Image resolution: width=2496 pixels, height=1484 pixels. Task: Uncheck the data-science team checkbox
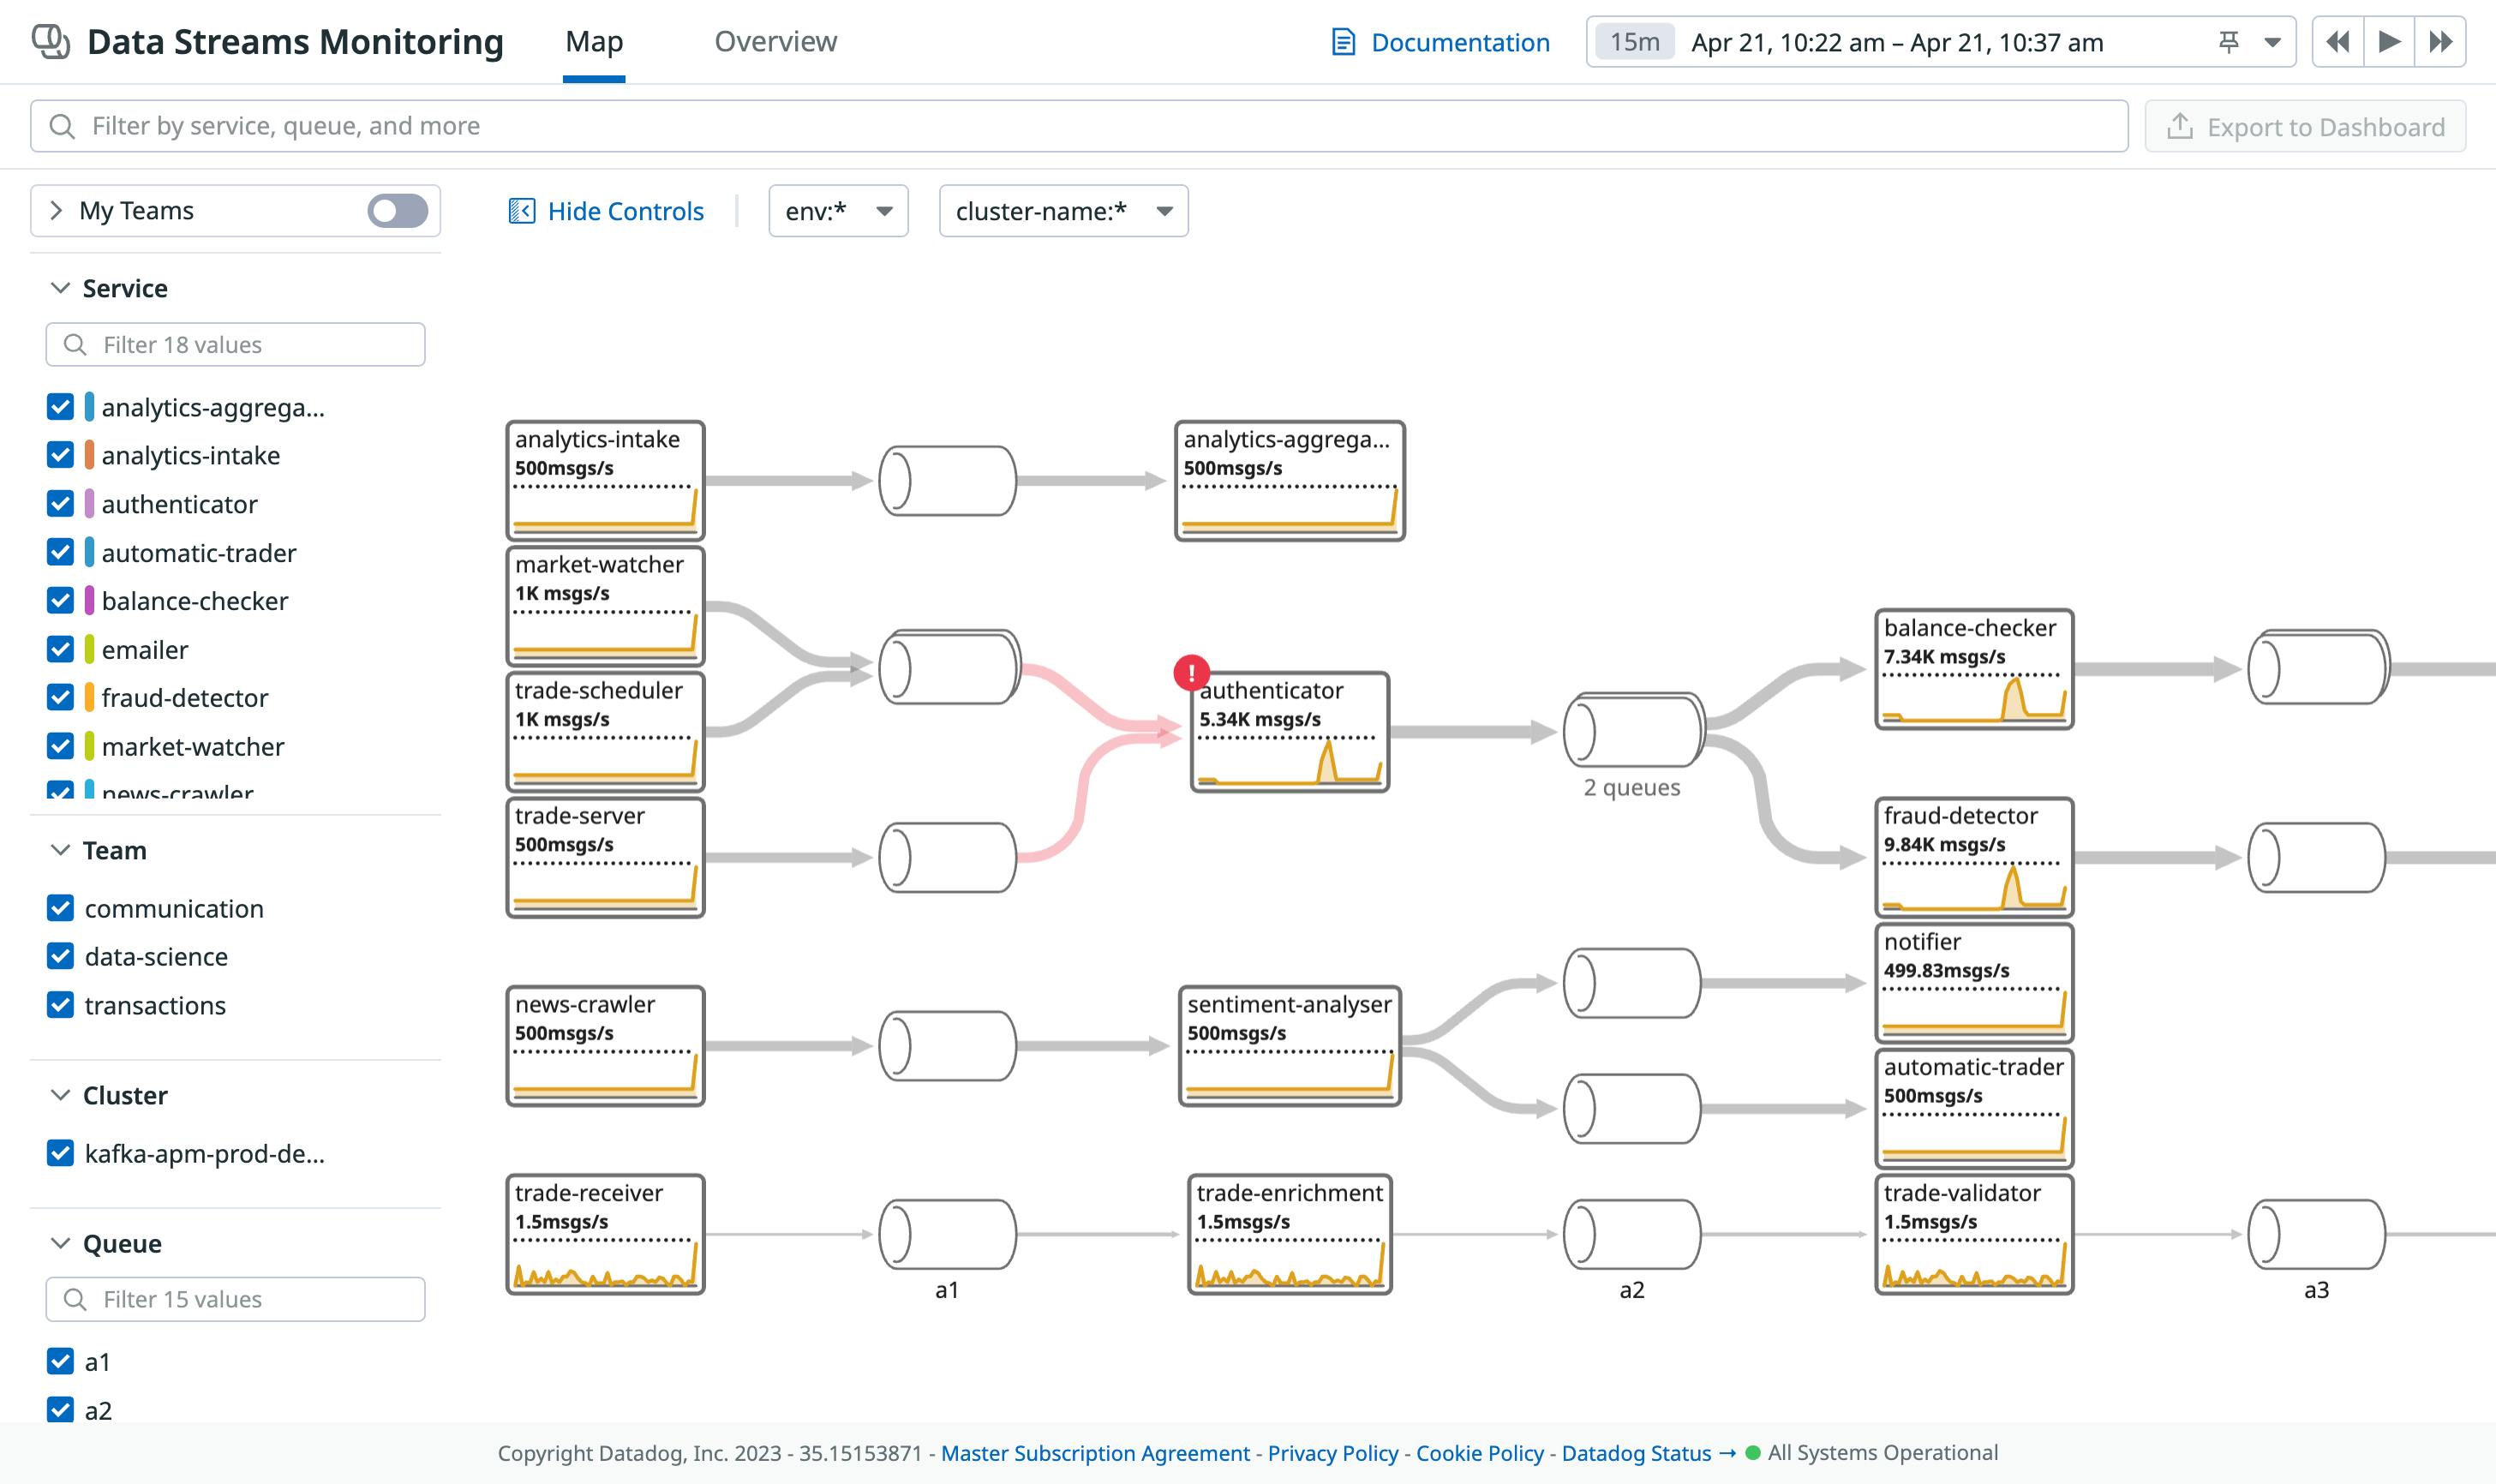click(x=61, y=957)
